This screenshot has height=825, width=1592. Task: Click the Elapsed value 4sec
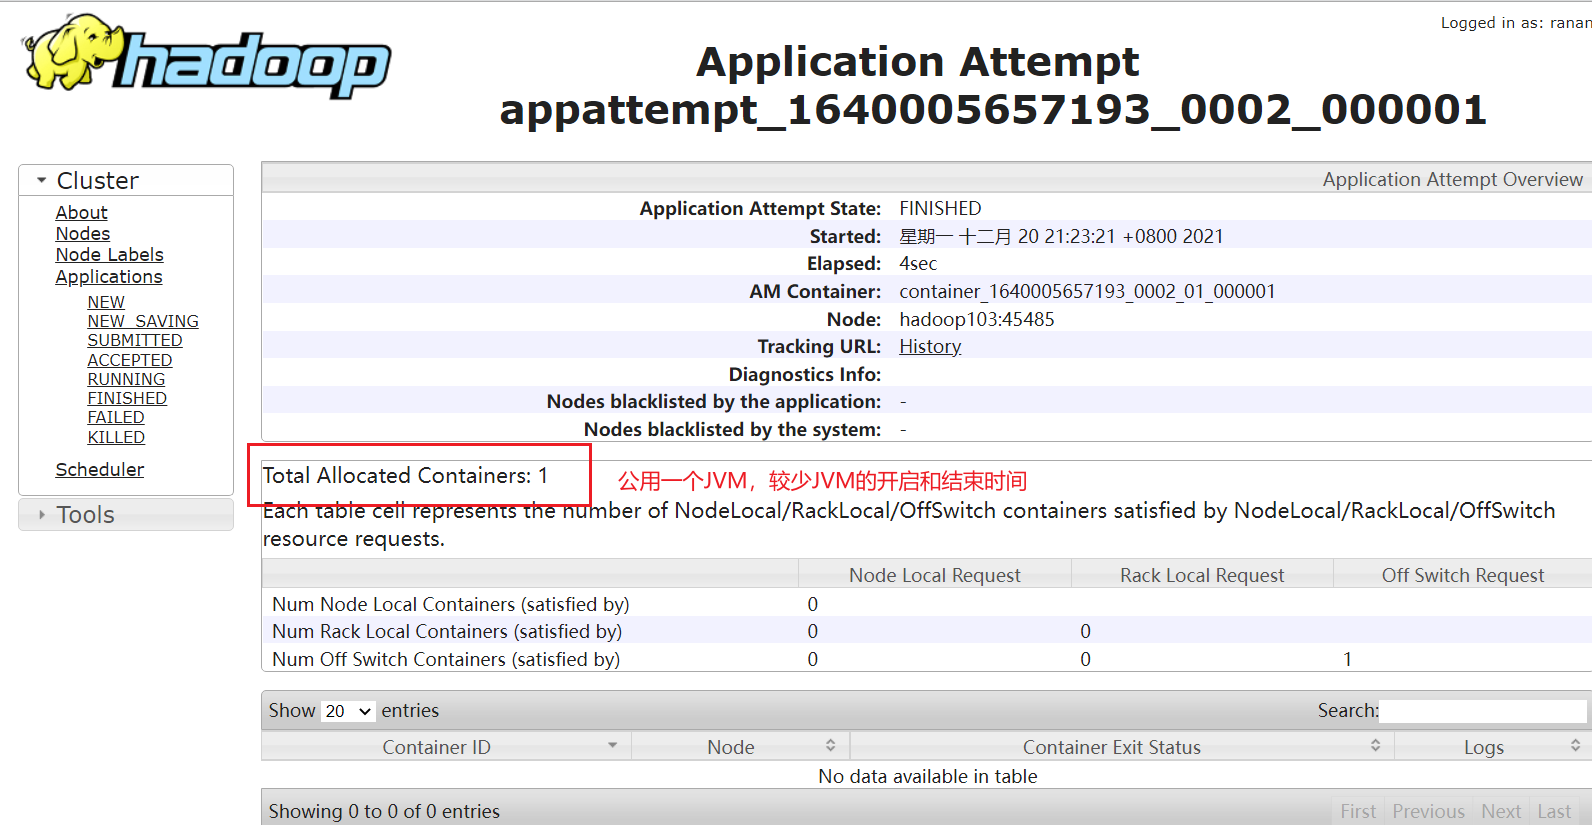pyautogui.click(x=918, y=264)
